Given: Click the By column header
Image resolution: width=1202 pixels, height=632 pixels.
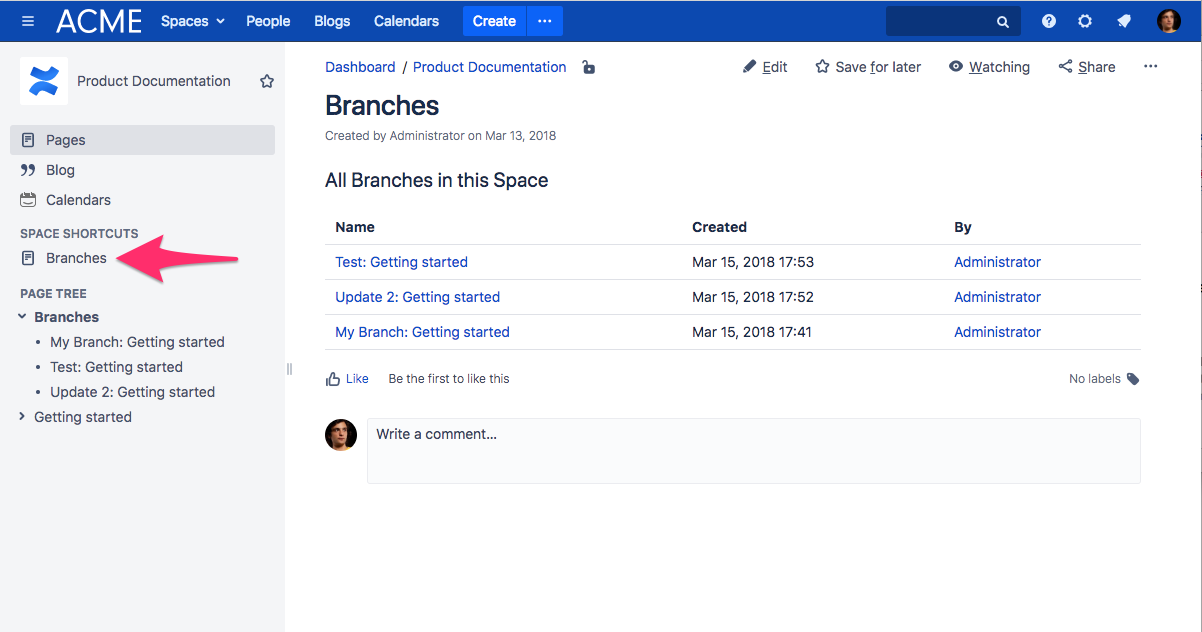Looking at the screenshot, I should 963,227.
